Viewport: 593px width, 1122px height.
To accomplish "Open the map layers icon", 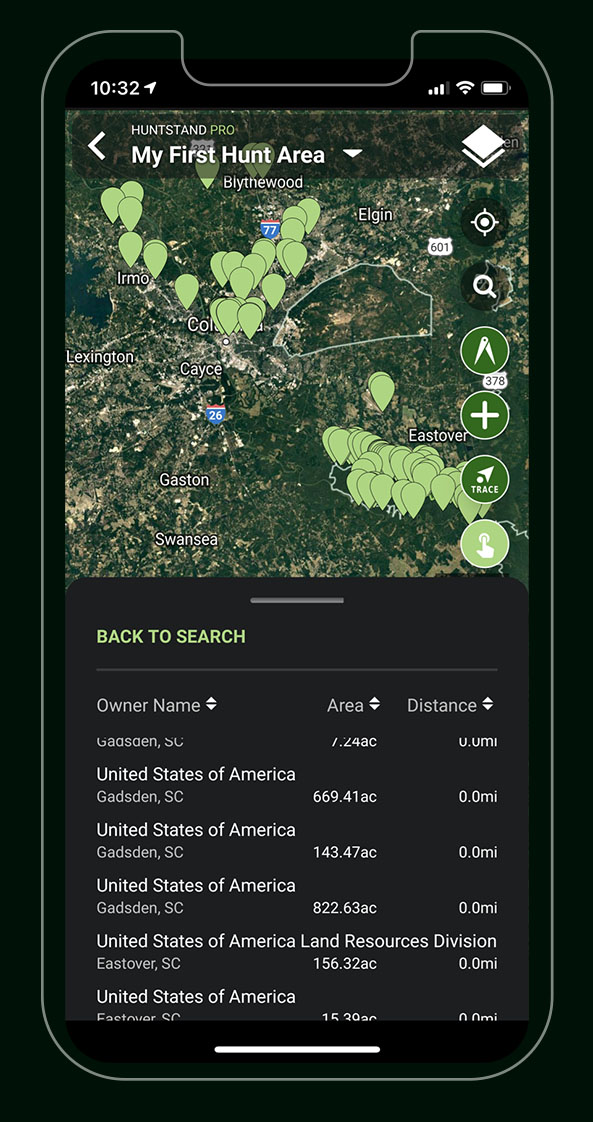I will click(484, 147).
